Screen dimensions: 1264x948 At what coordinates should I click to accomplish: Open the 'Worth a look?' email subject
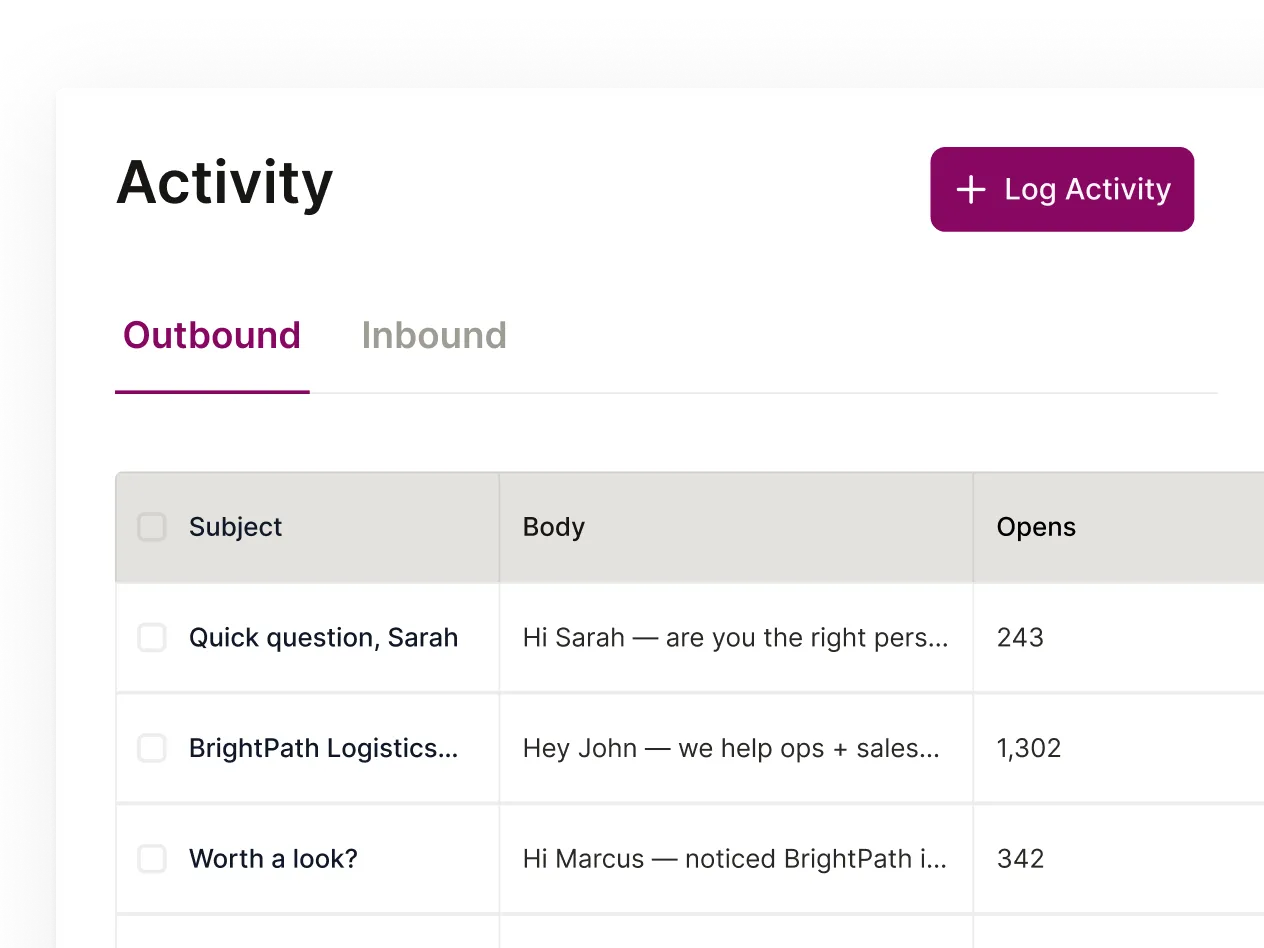[272, 858]
